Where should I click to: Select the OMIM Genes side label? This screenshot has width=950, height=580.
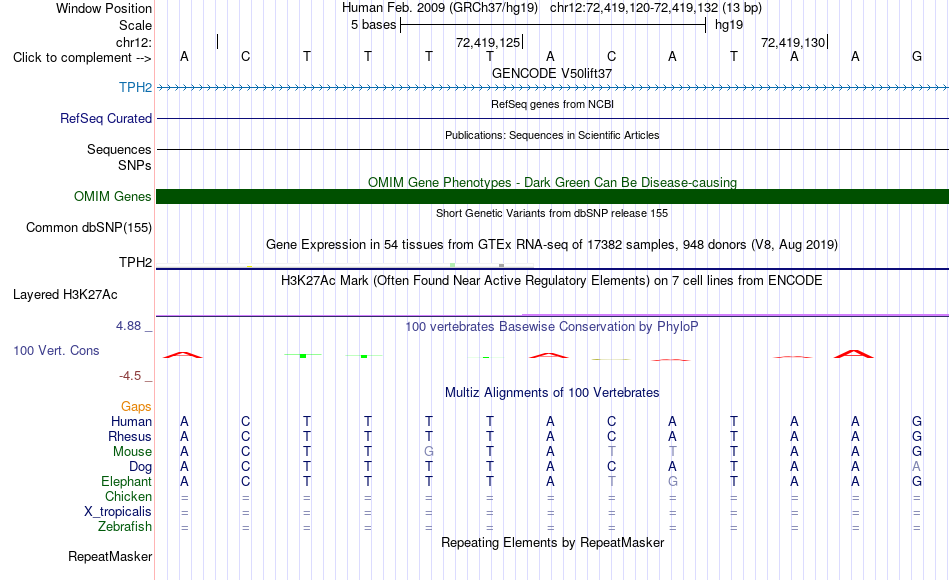point(112,196)
